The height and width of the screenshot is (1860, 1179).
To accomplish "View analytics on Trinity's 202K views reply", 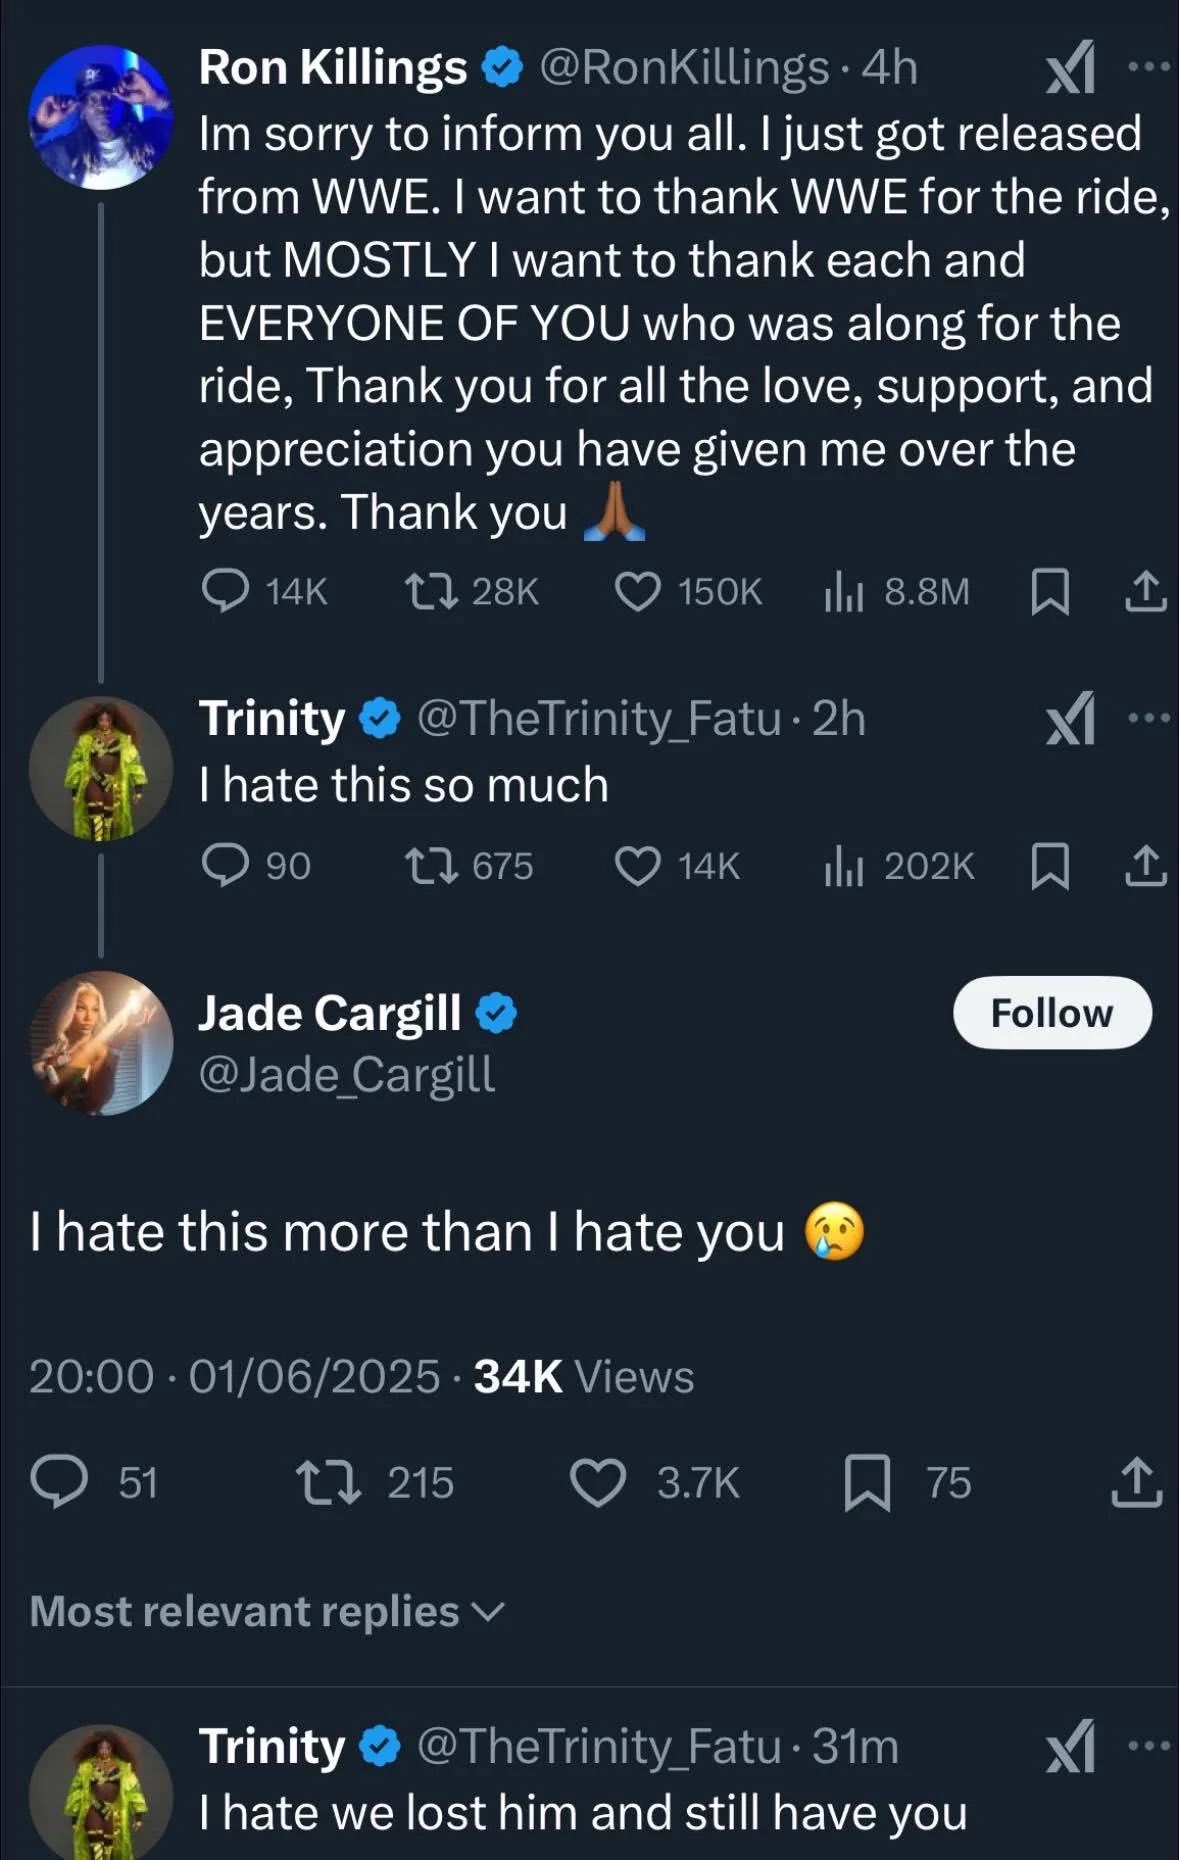I will click(843, 866).
